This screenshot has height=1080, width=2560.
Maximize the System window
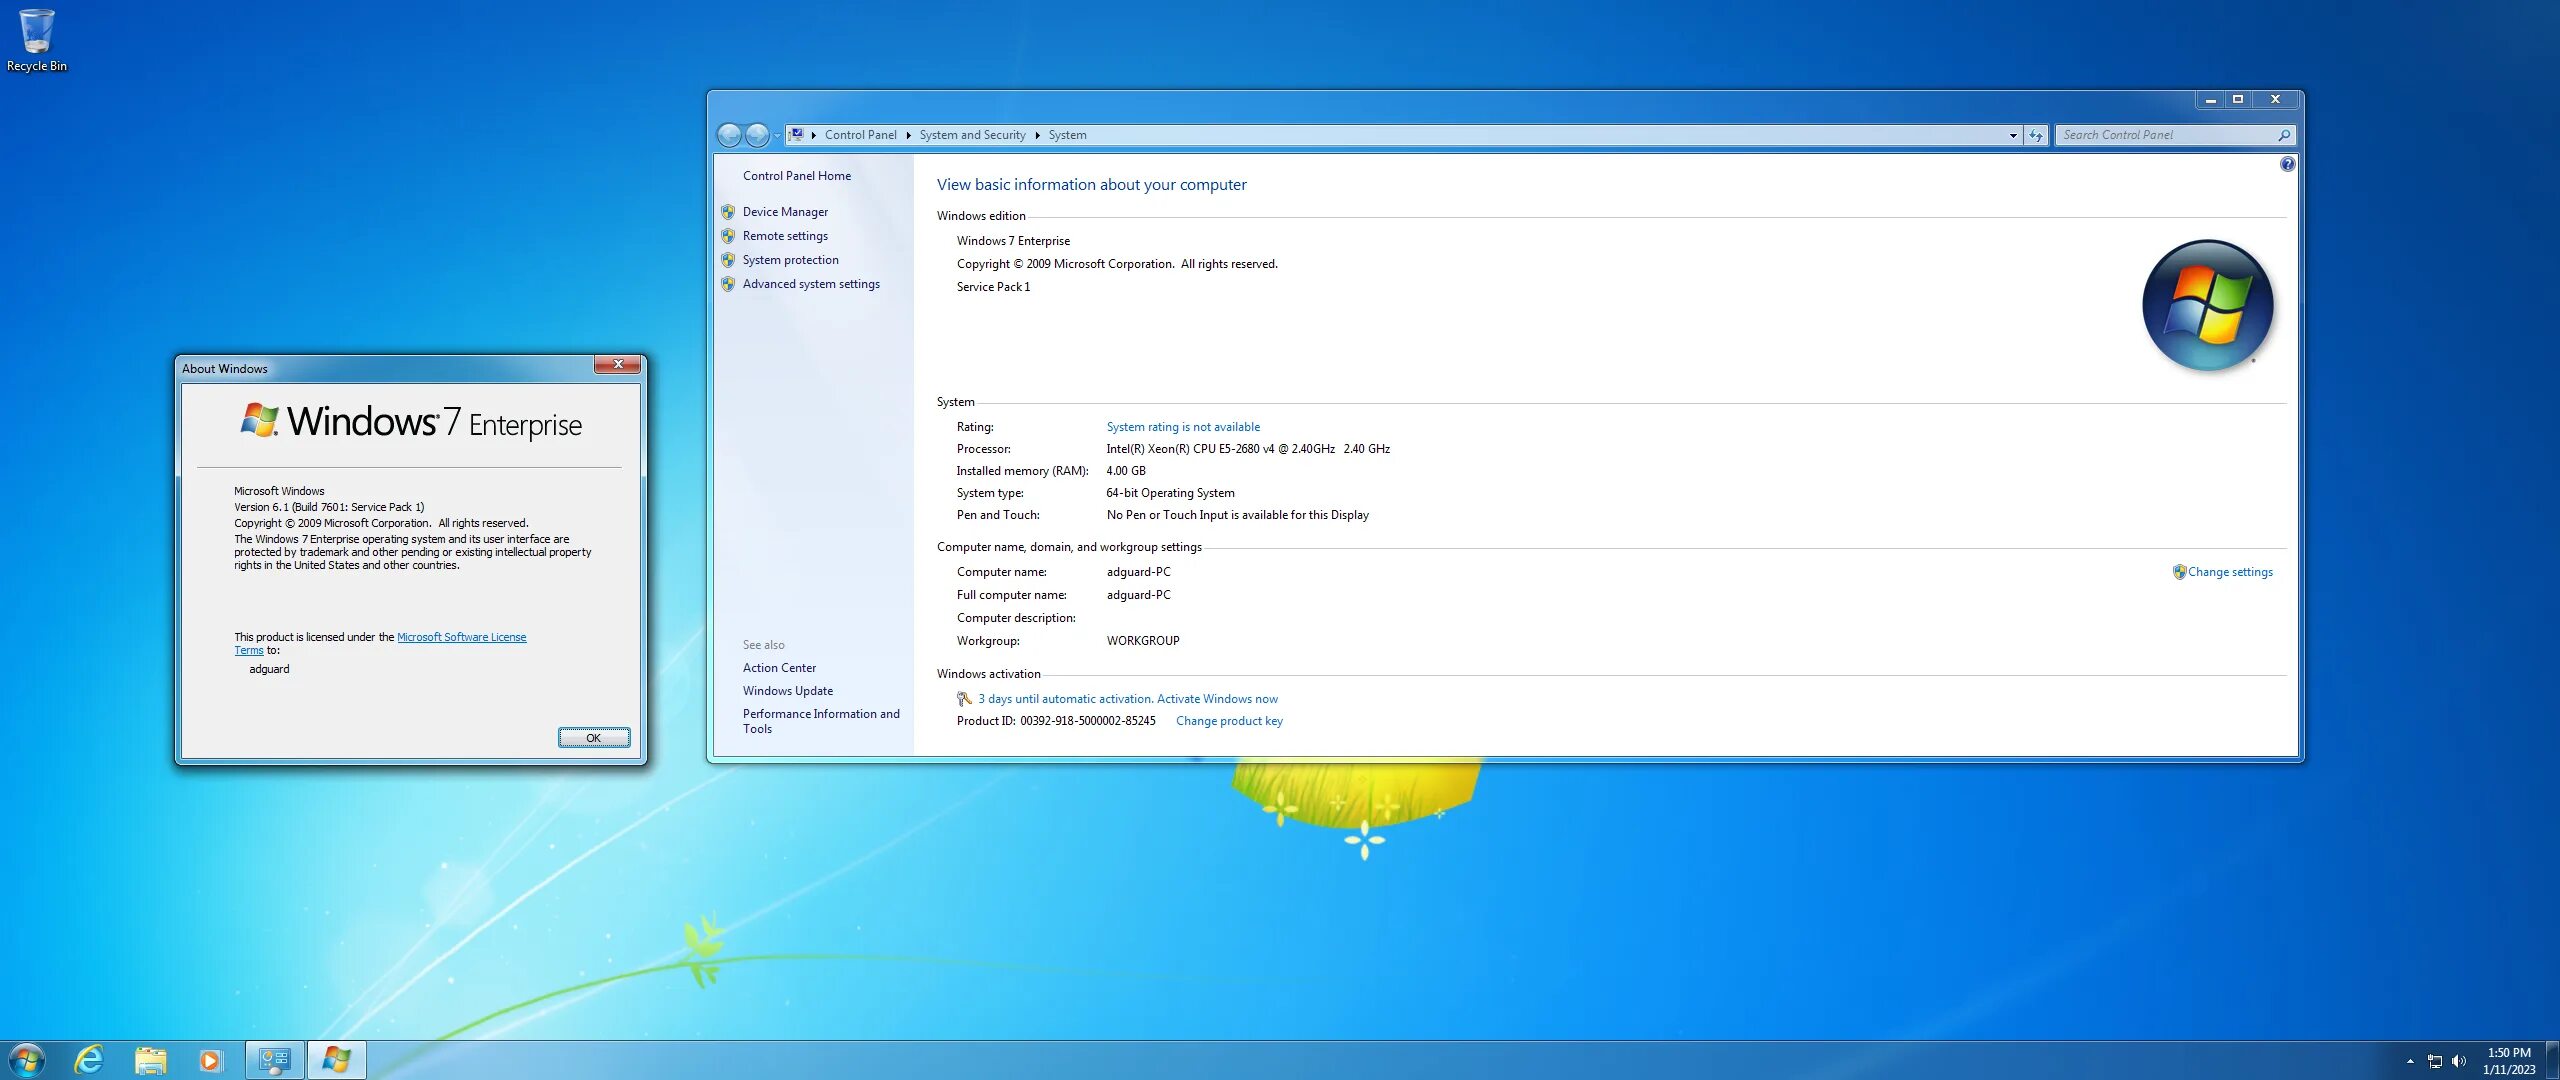[x=2238, y=99]
